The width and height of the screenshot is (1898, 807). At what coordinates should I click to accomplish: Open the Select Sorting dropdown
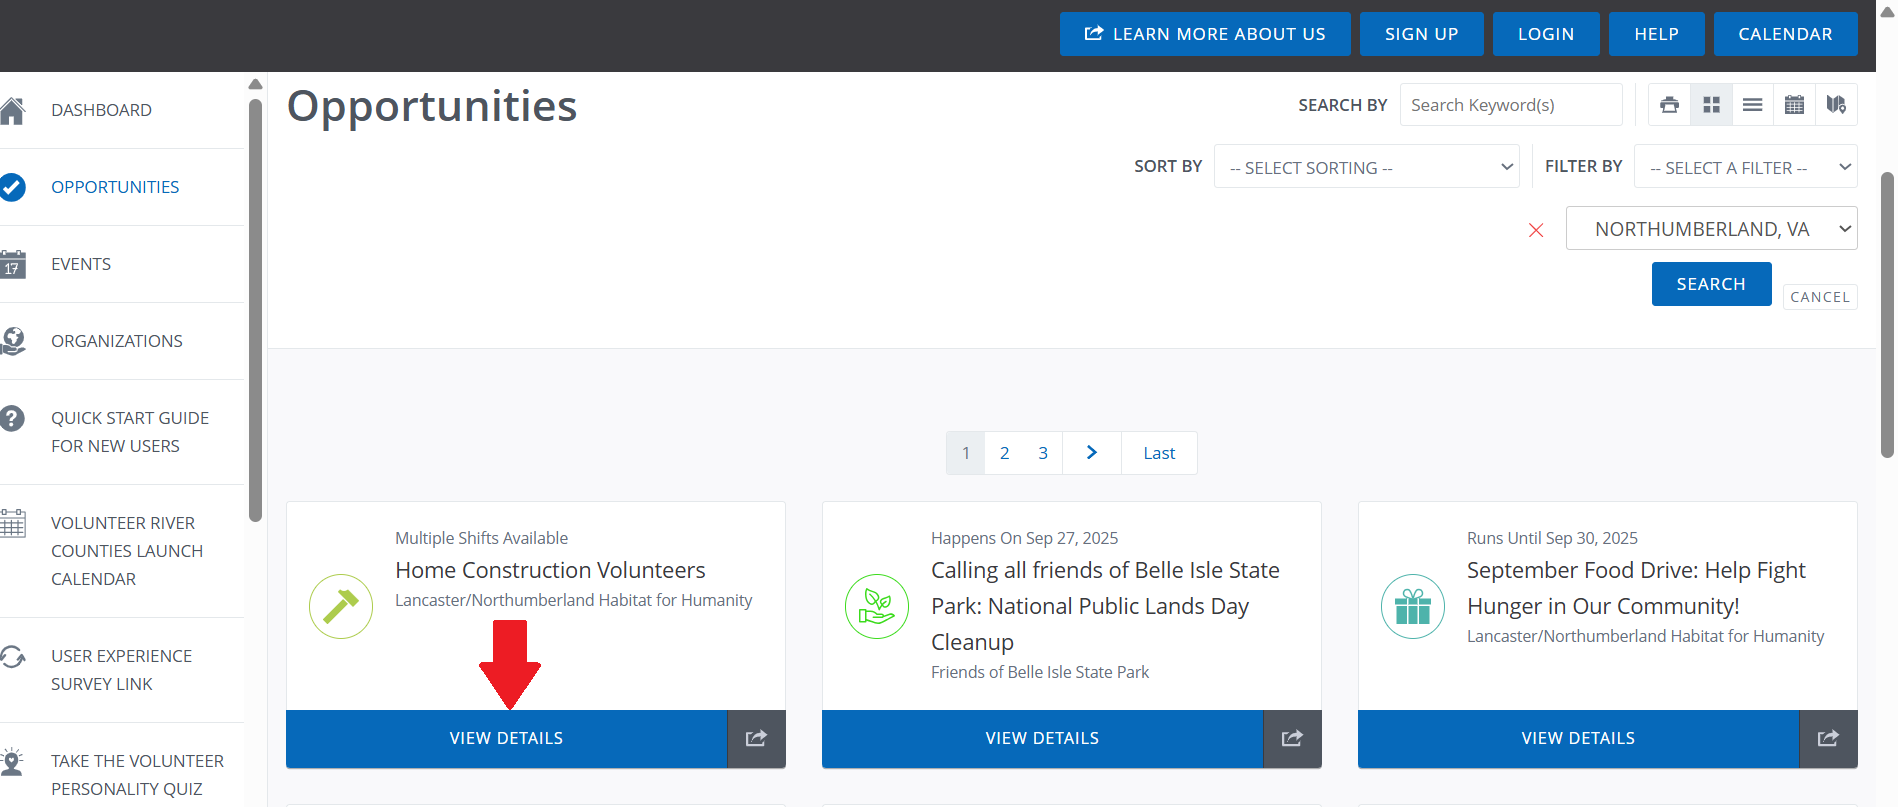coord(1367,167)
